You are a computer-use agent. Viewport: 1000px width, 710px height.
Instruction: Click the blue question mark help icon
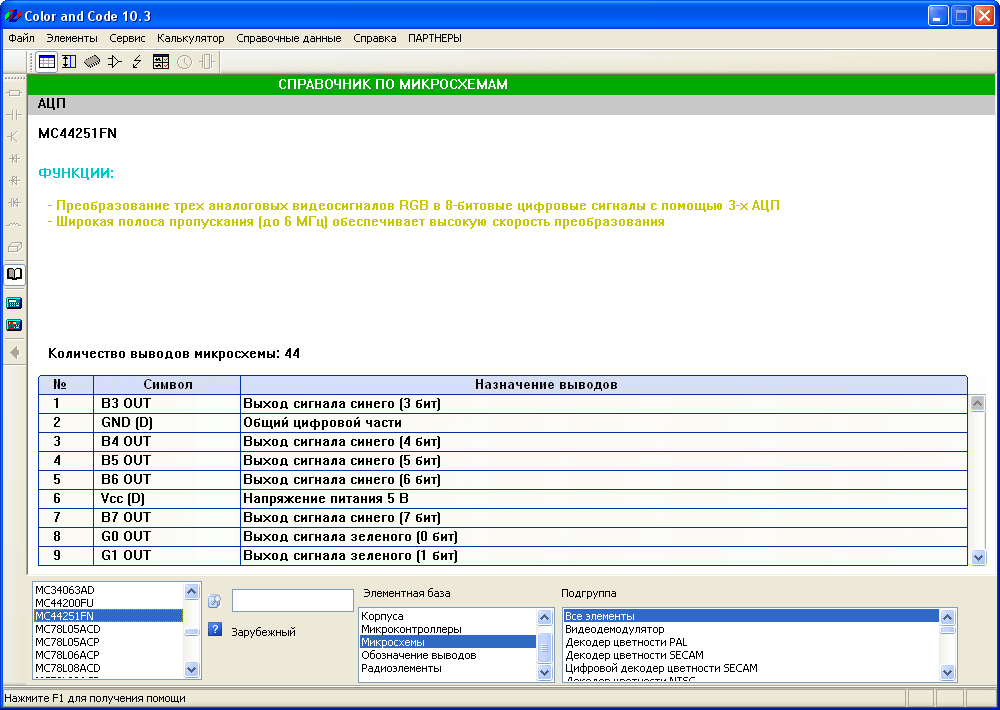click(215, 630)
